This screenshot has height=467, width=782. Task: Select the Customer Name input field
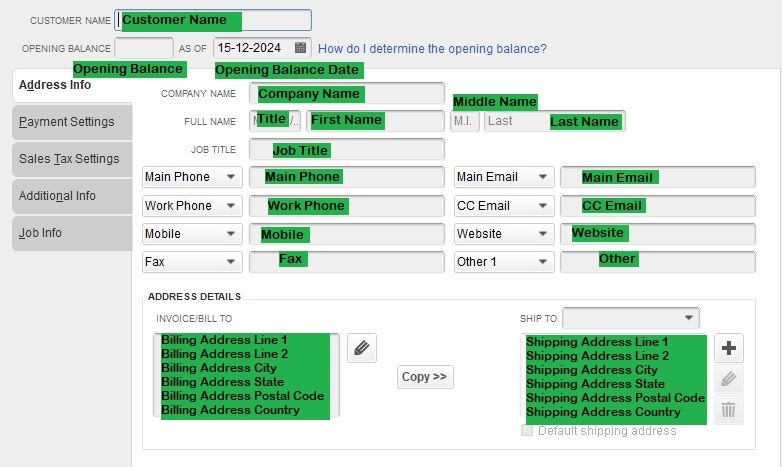(x=213, y=20)
